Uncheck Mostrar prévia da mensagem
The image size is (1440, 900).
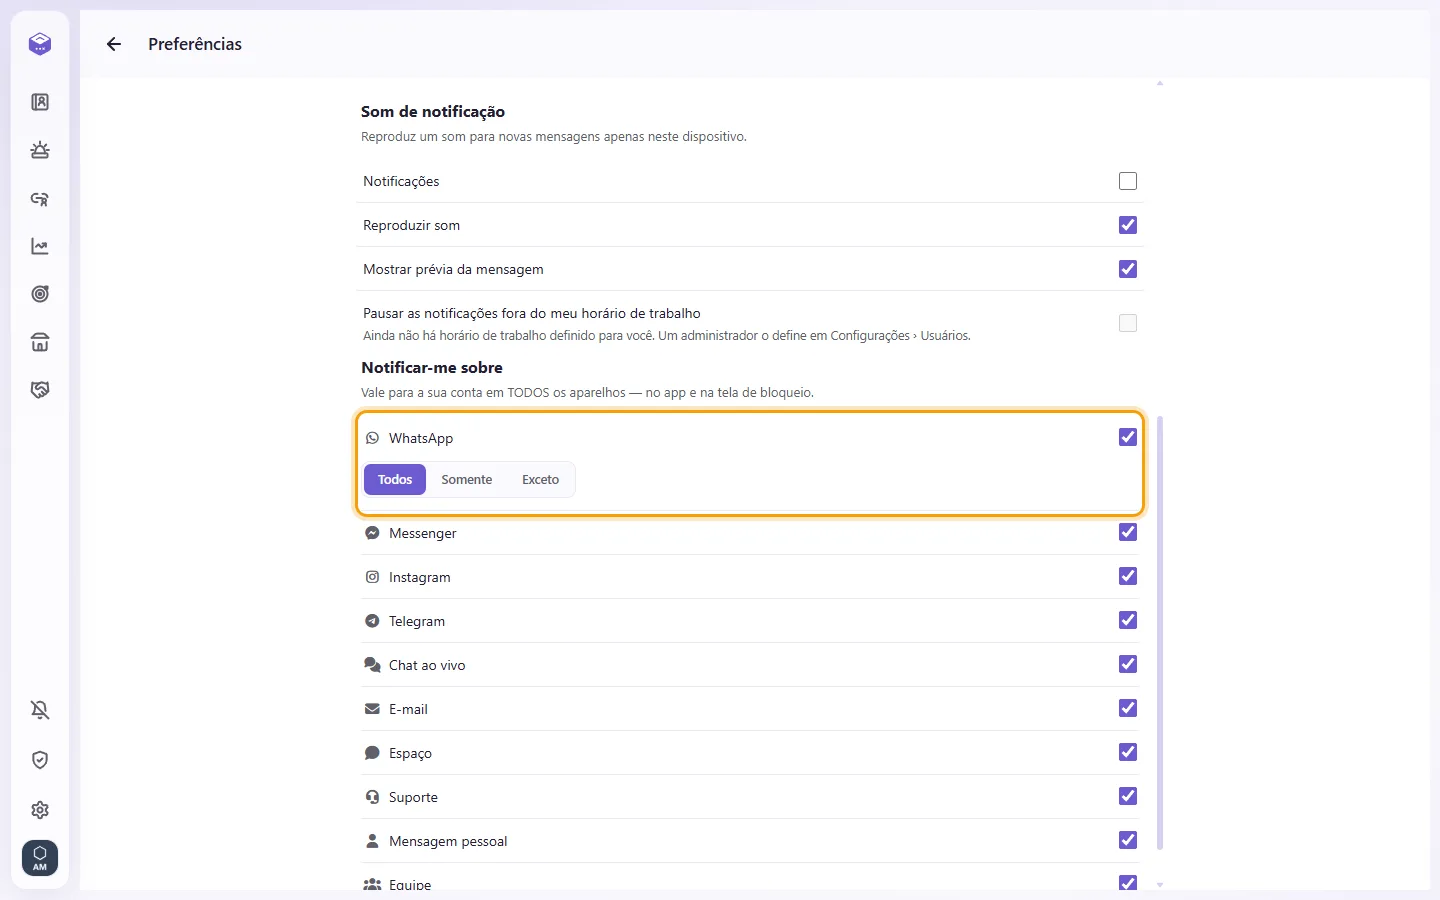(x=1128, y=269)
